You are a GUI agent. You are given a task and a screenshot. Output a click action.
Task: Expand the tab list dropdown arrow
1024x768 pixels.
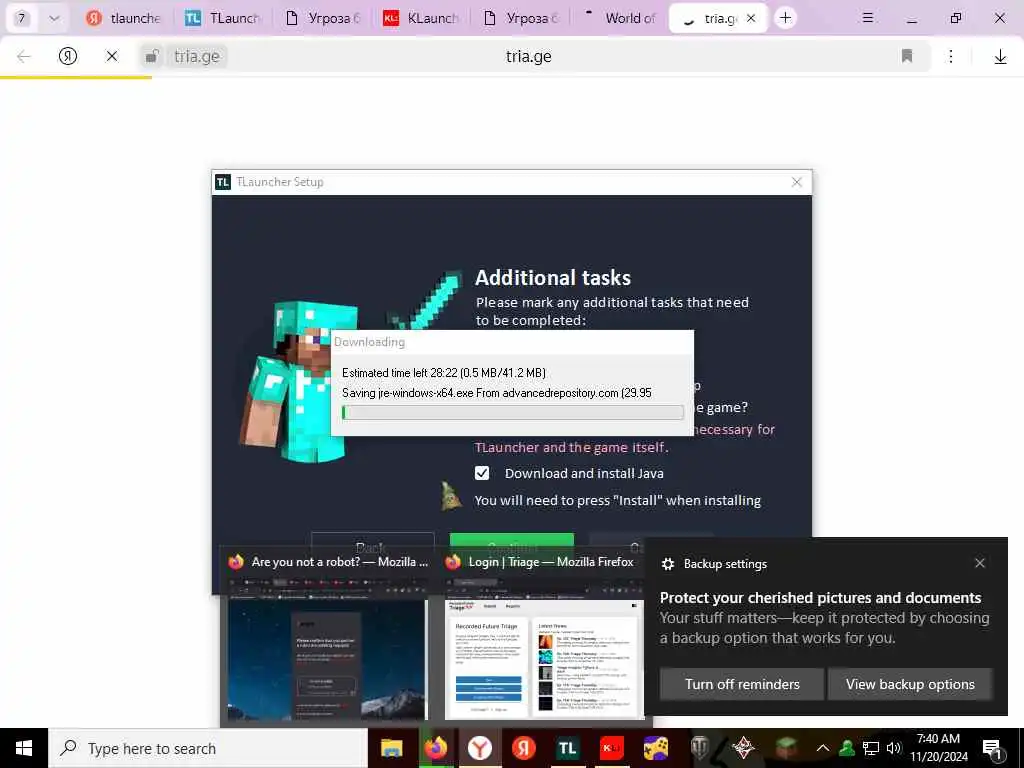pos(55,18)
